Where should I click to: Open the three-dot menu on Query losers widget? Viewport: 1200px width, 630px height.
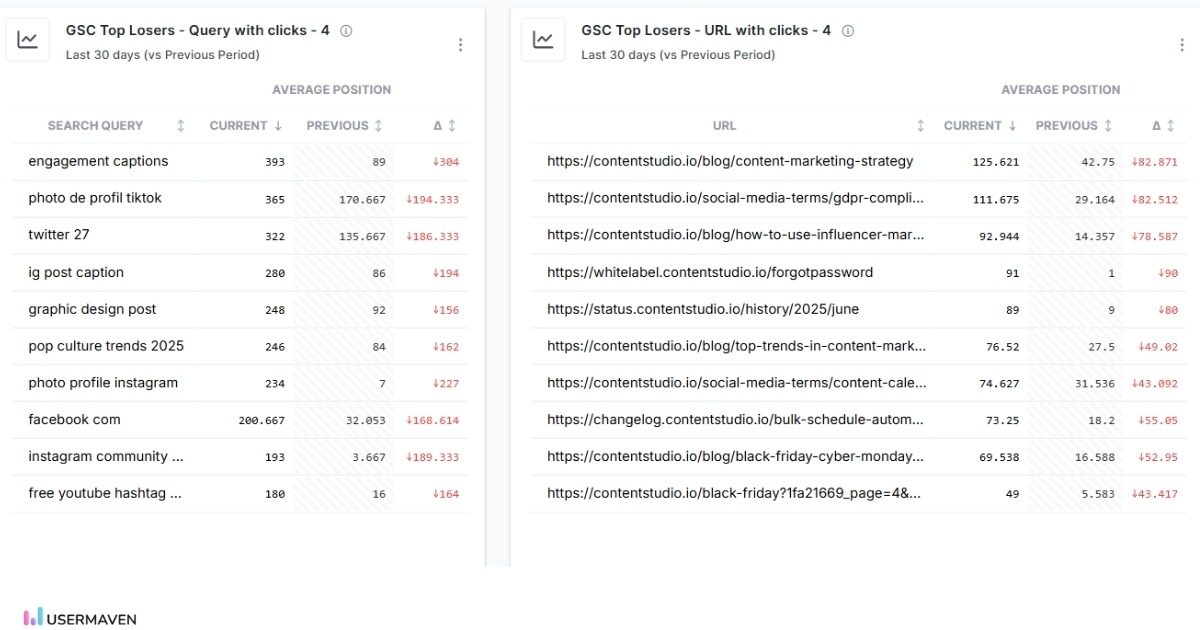point(461,44)
